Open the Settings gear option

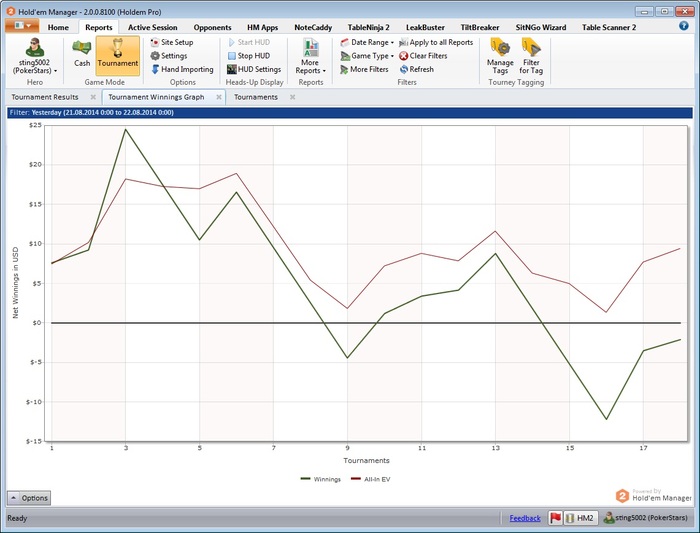pos(169,56)
